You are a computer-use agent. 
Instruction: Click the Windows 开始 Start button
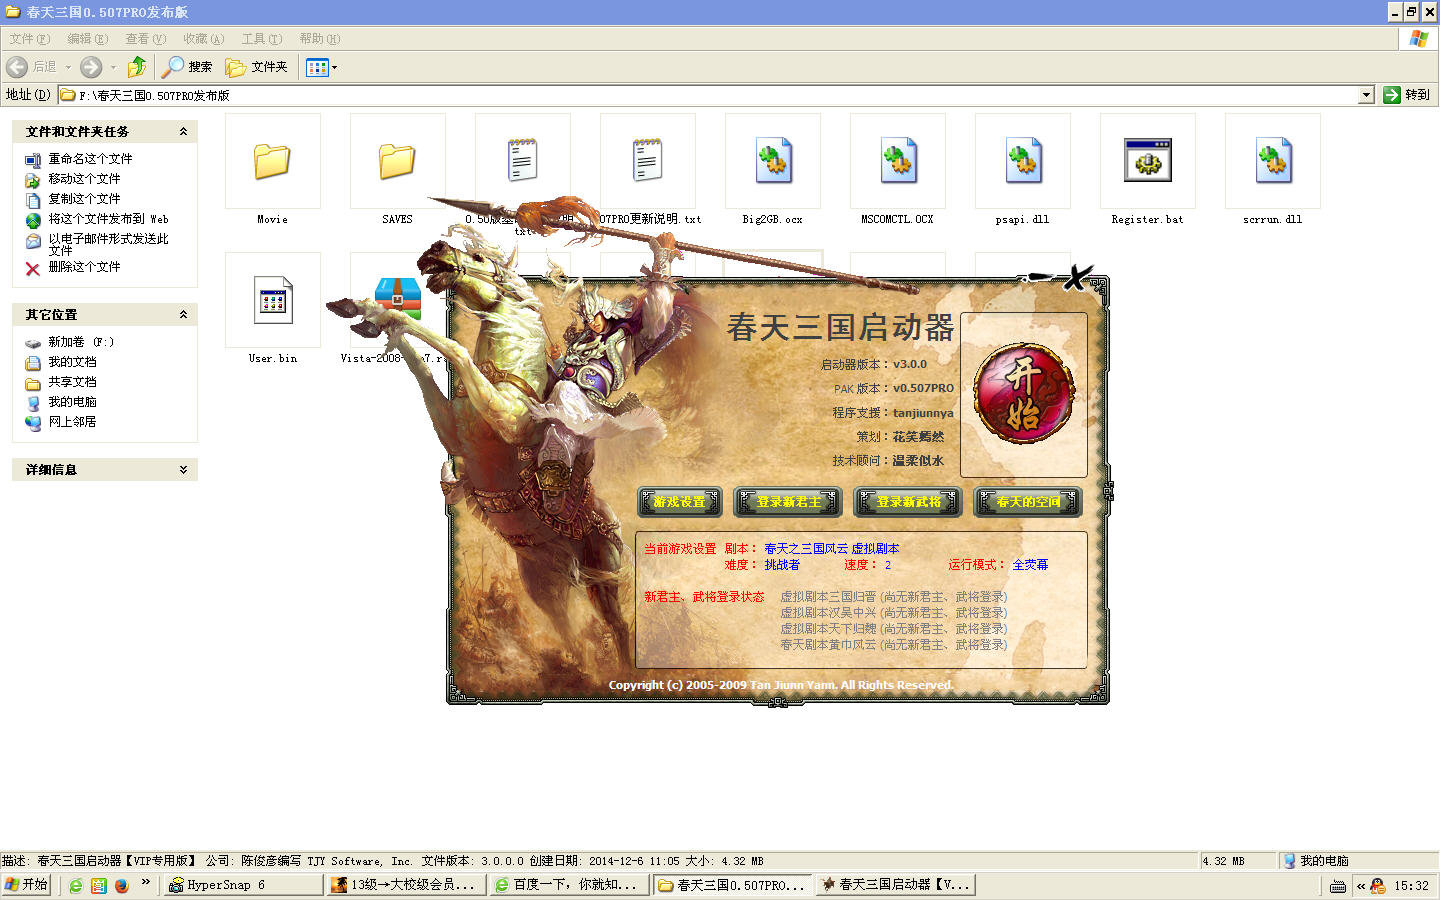(x=26, y=885)
